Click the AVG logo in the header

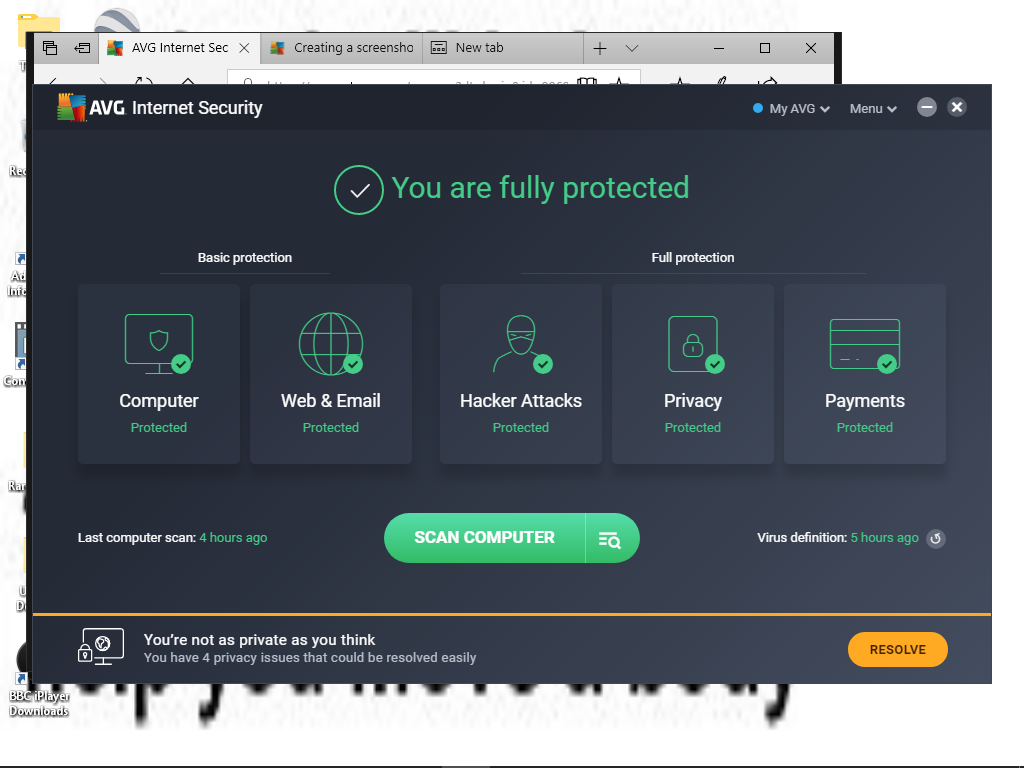pyautogui.click(x=91, y=108)
